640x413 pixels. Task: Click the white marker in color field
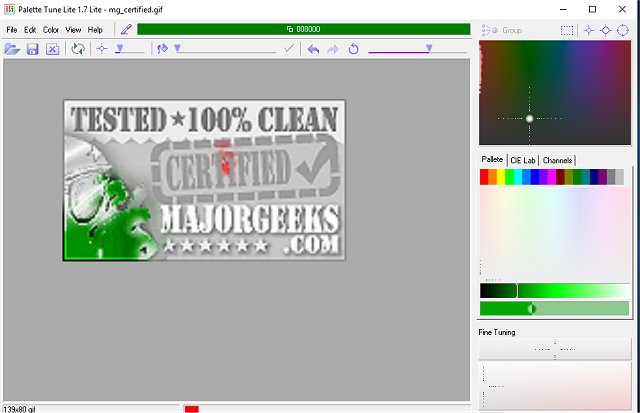tap(529, 119)
